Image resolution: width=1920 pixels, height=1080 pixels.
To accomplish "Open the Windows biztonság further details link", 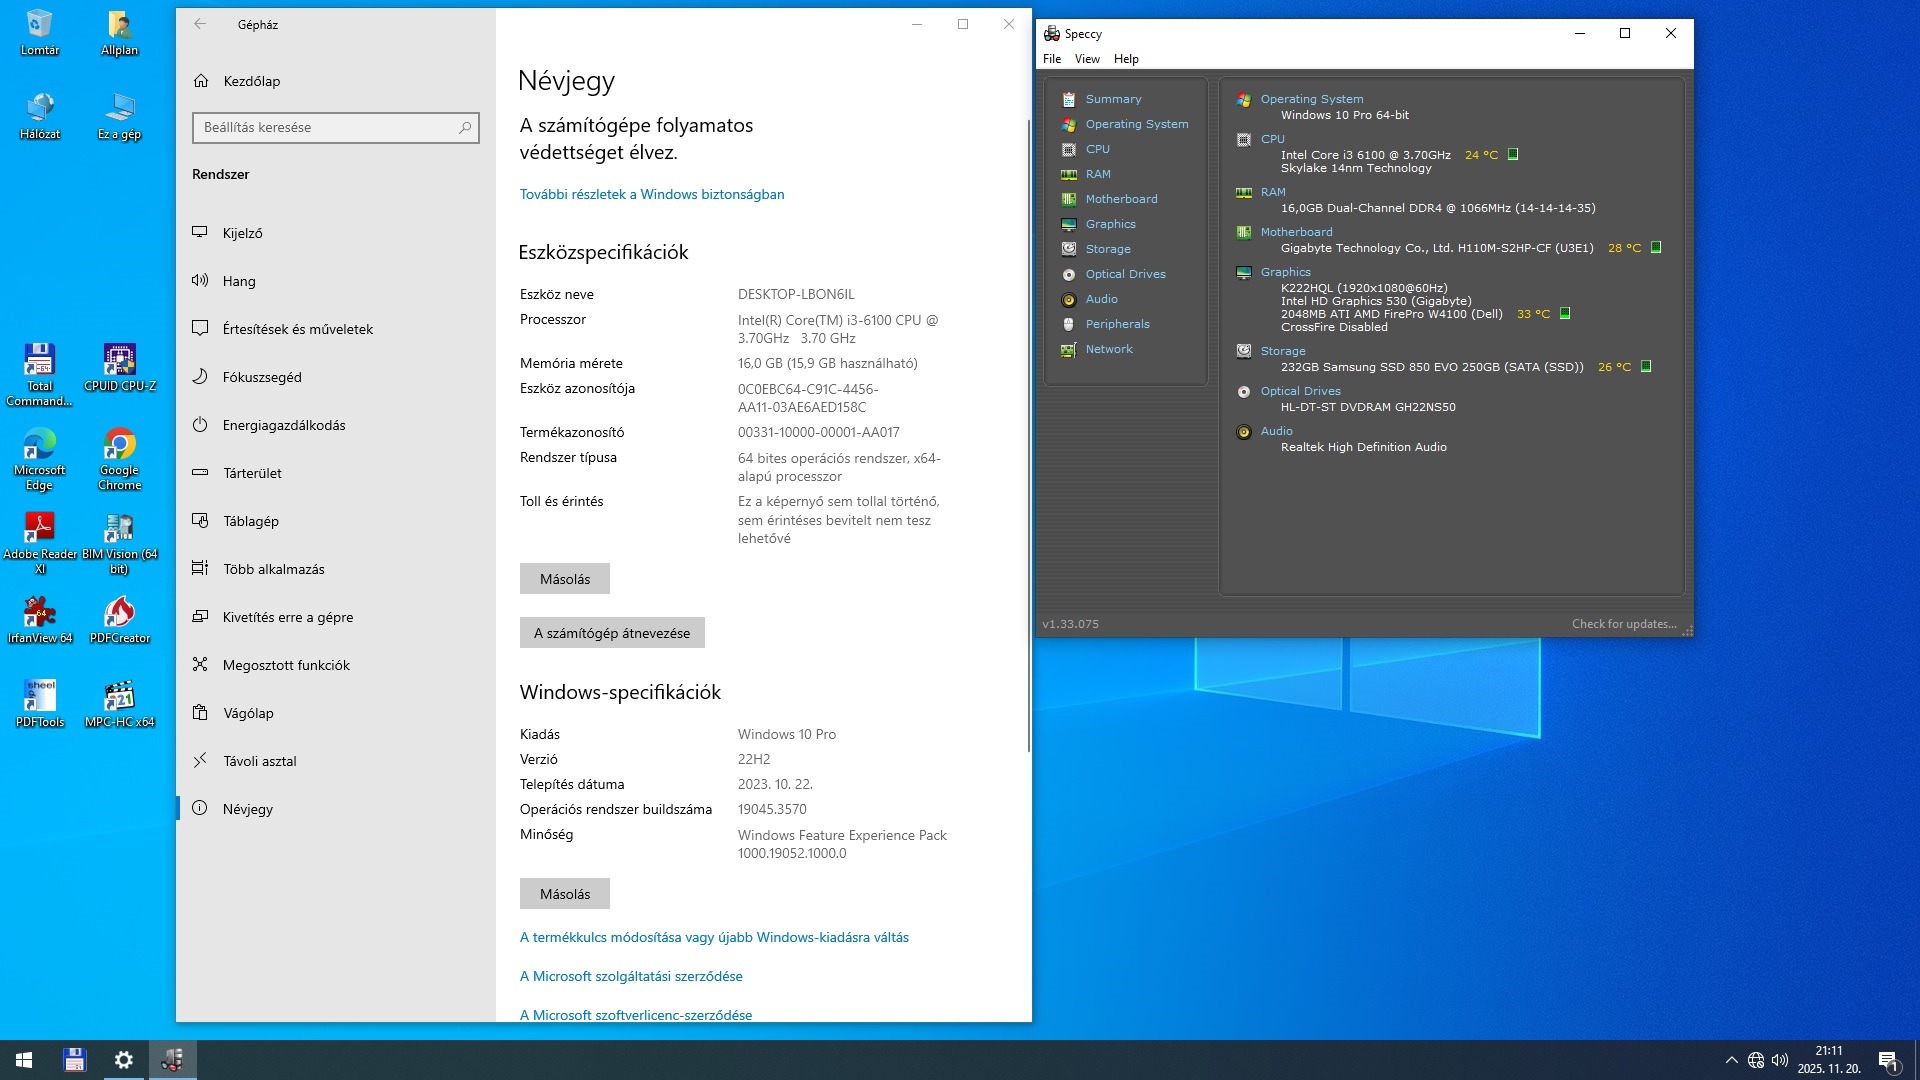I will click(x=651, y=194).
